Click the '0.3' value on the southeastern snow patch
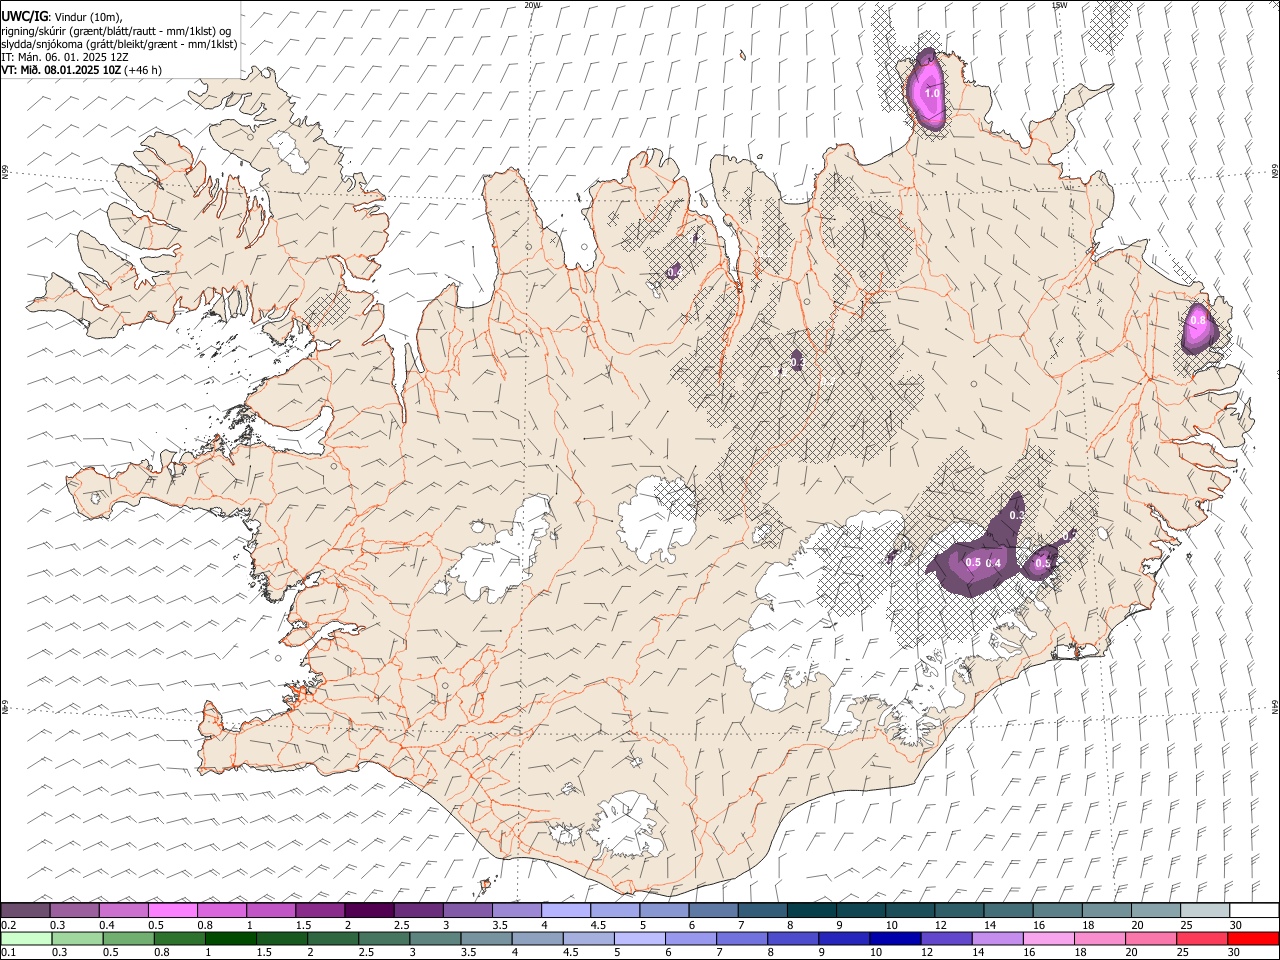This screenshot has width=1280, height=960. point(1017,515)
